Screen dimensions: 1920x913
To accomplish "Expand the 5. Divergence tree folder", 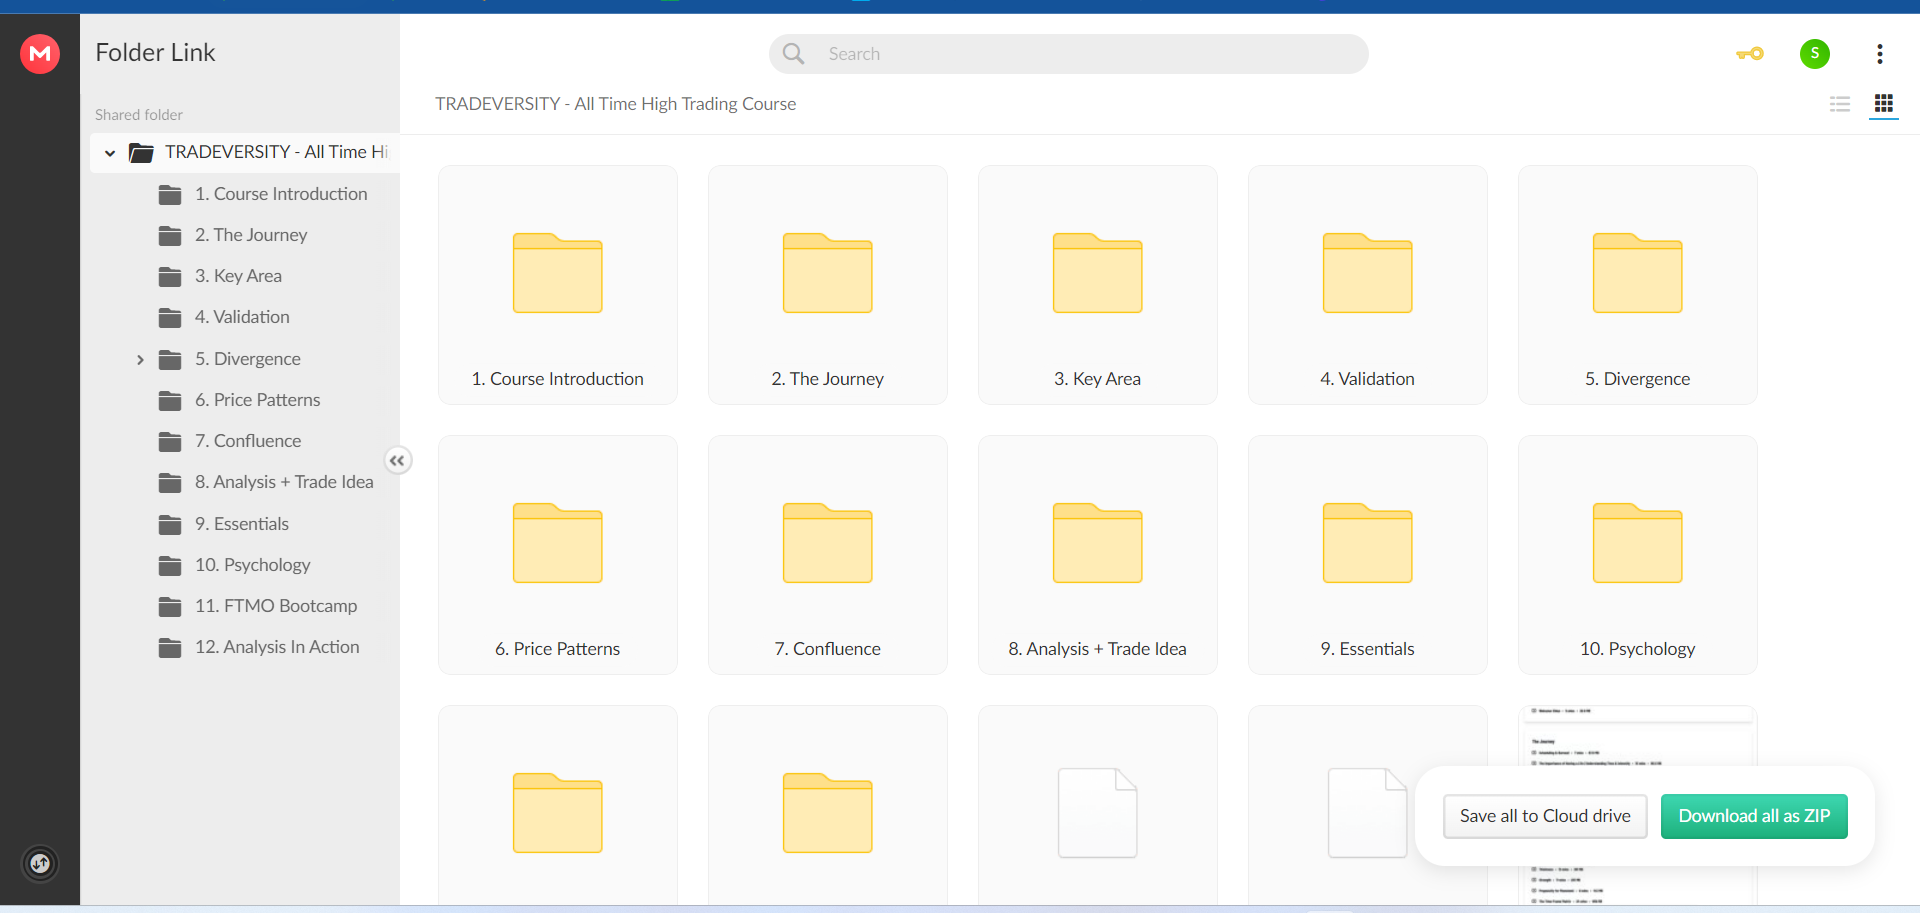I will pos(140,360).
